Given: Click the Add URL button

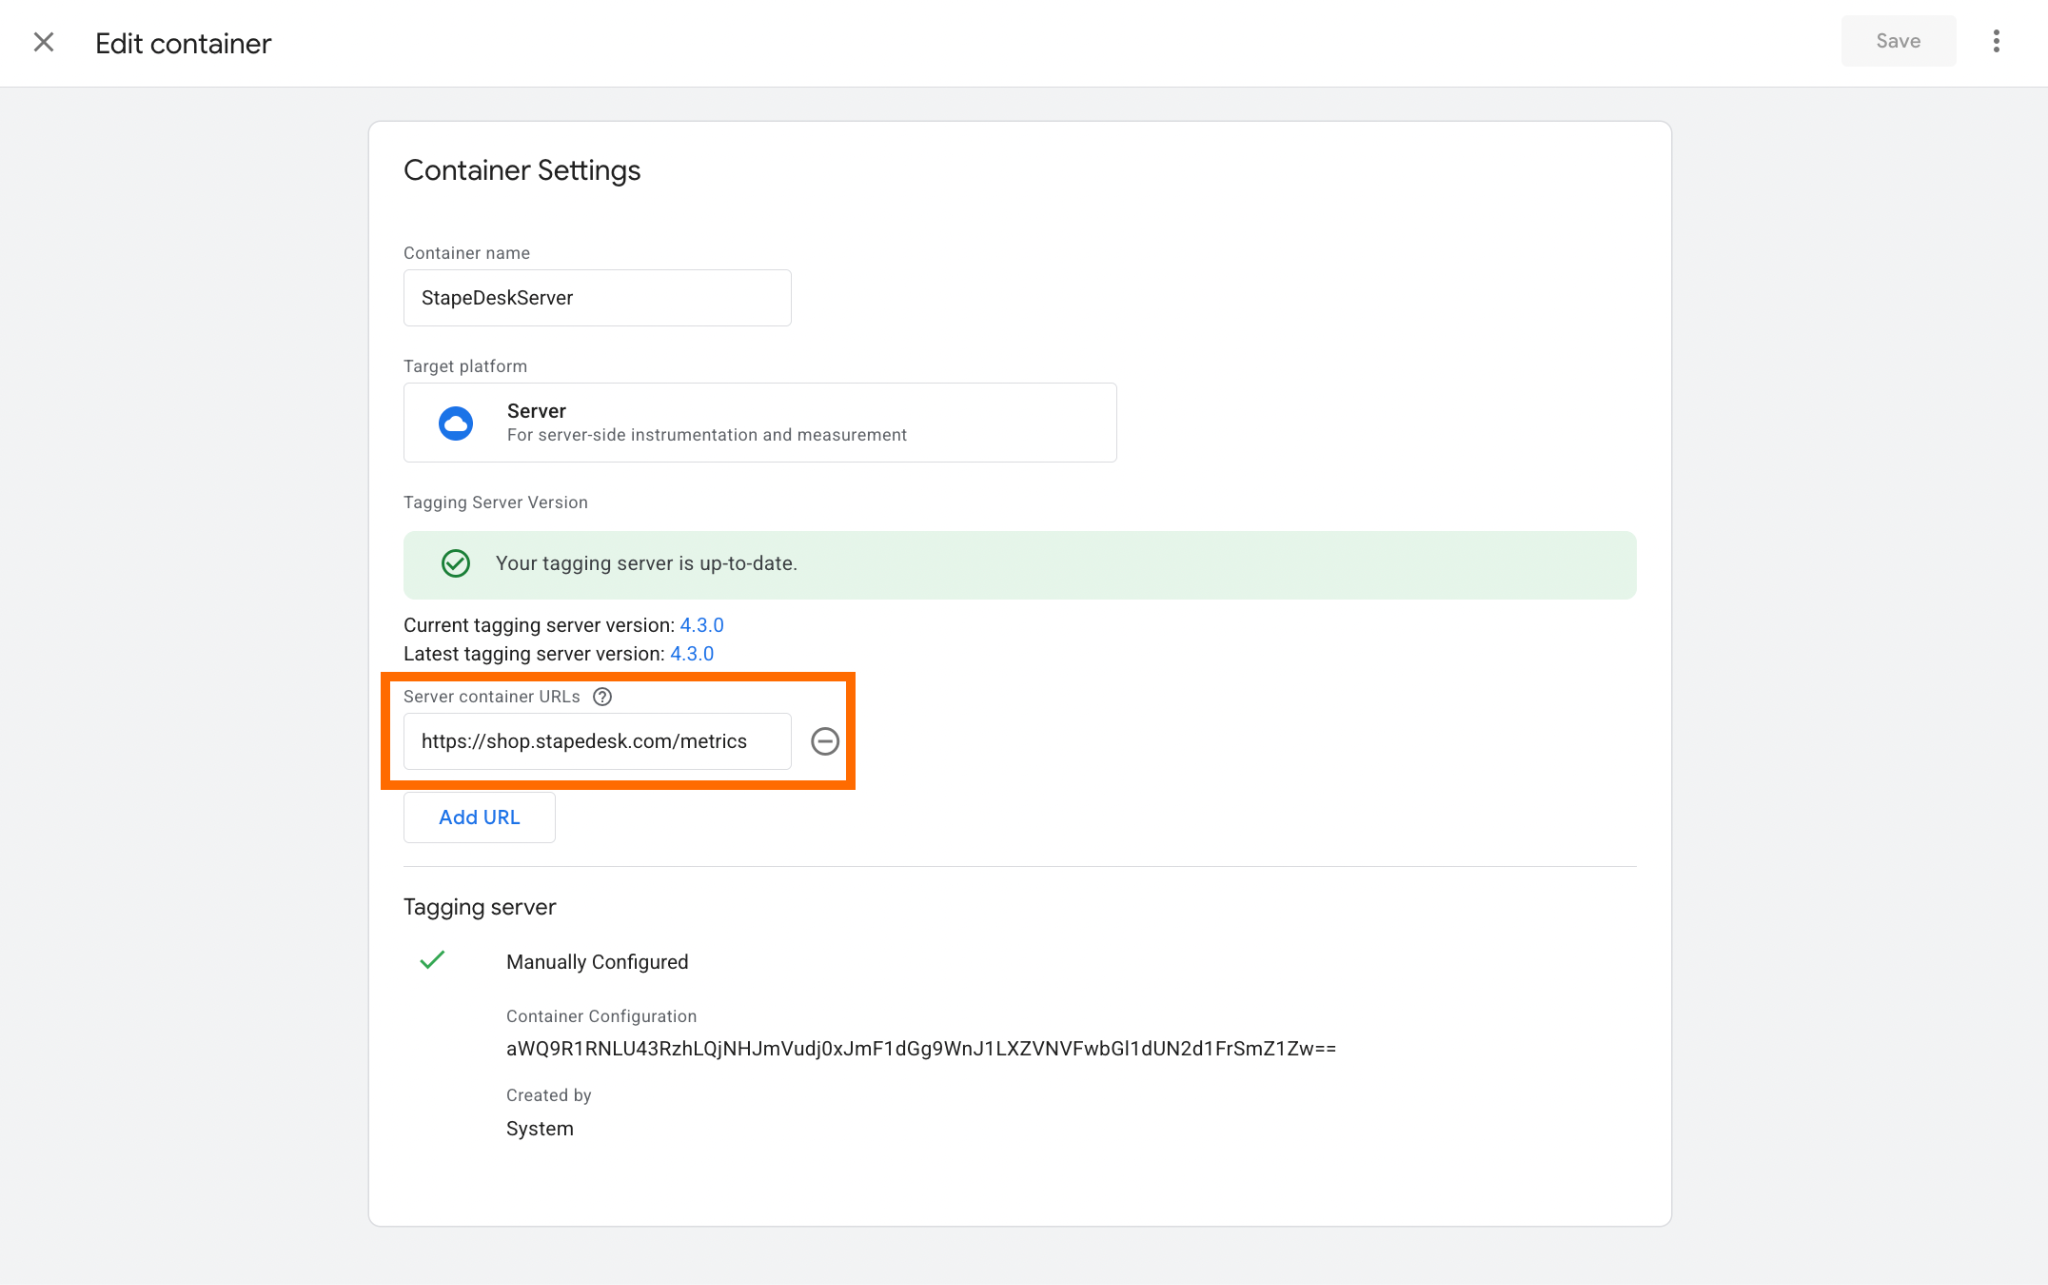Looking at the screenshot, I should (x=479, y=817).
